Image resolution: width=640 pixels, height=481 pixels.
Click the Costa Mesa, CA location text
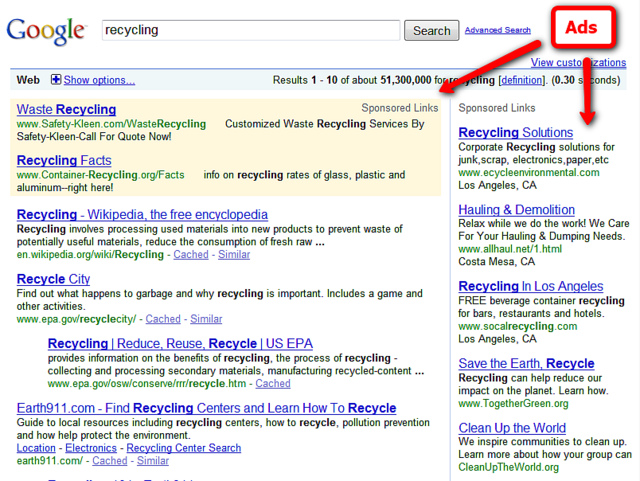496,261
